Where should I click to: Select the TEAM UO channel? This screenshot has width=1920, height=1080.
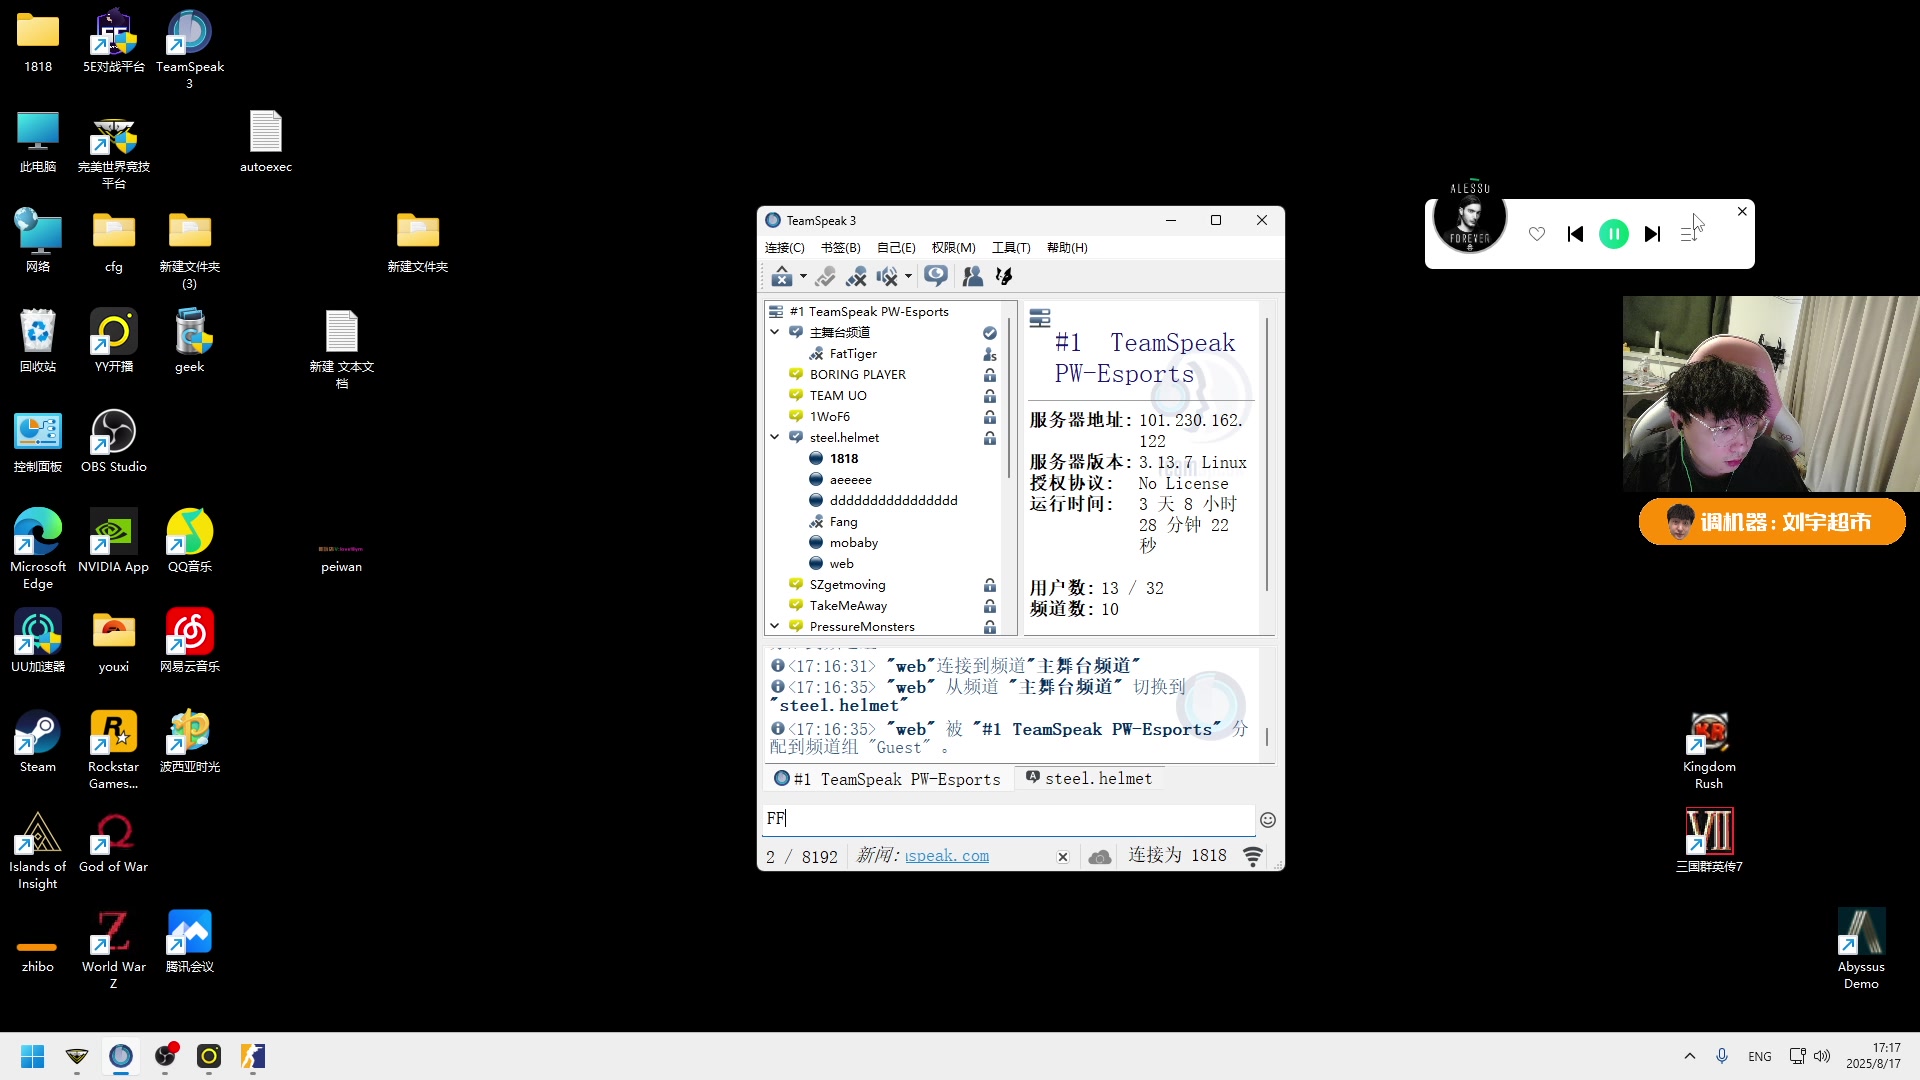(x=838, y=396)
